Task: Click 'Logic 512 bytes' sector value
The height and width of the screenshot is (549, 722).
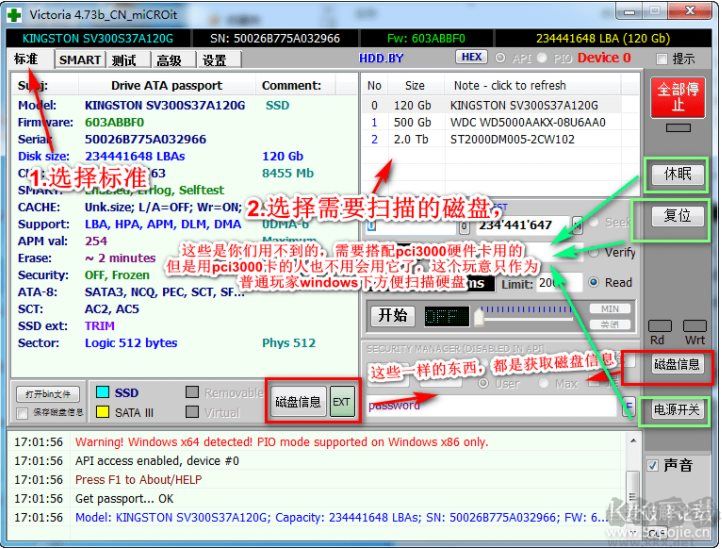Action: (x=131, y=343)
